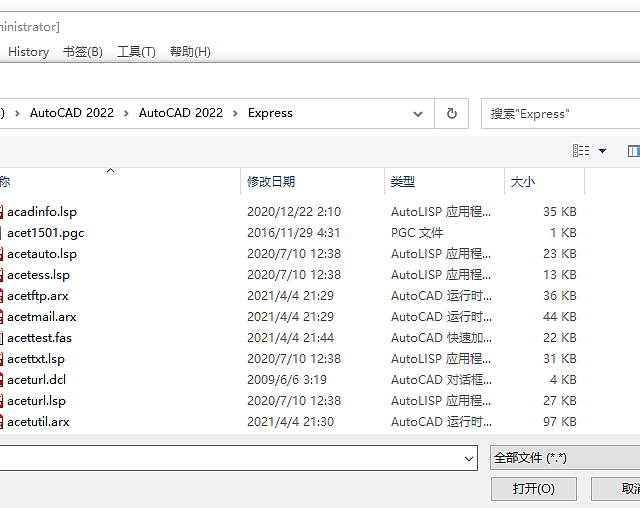The image size is (640, 508).
Task: Click the sort arrow above name column
Action: tap(110, 171)
